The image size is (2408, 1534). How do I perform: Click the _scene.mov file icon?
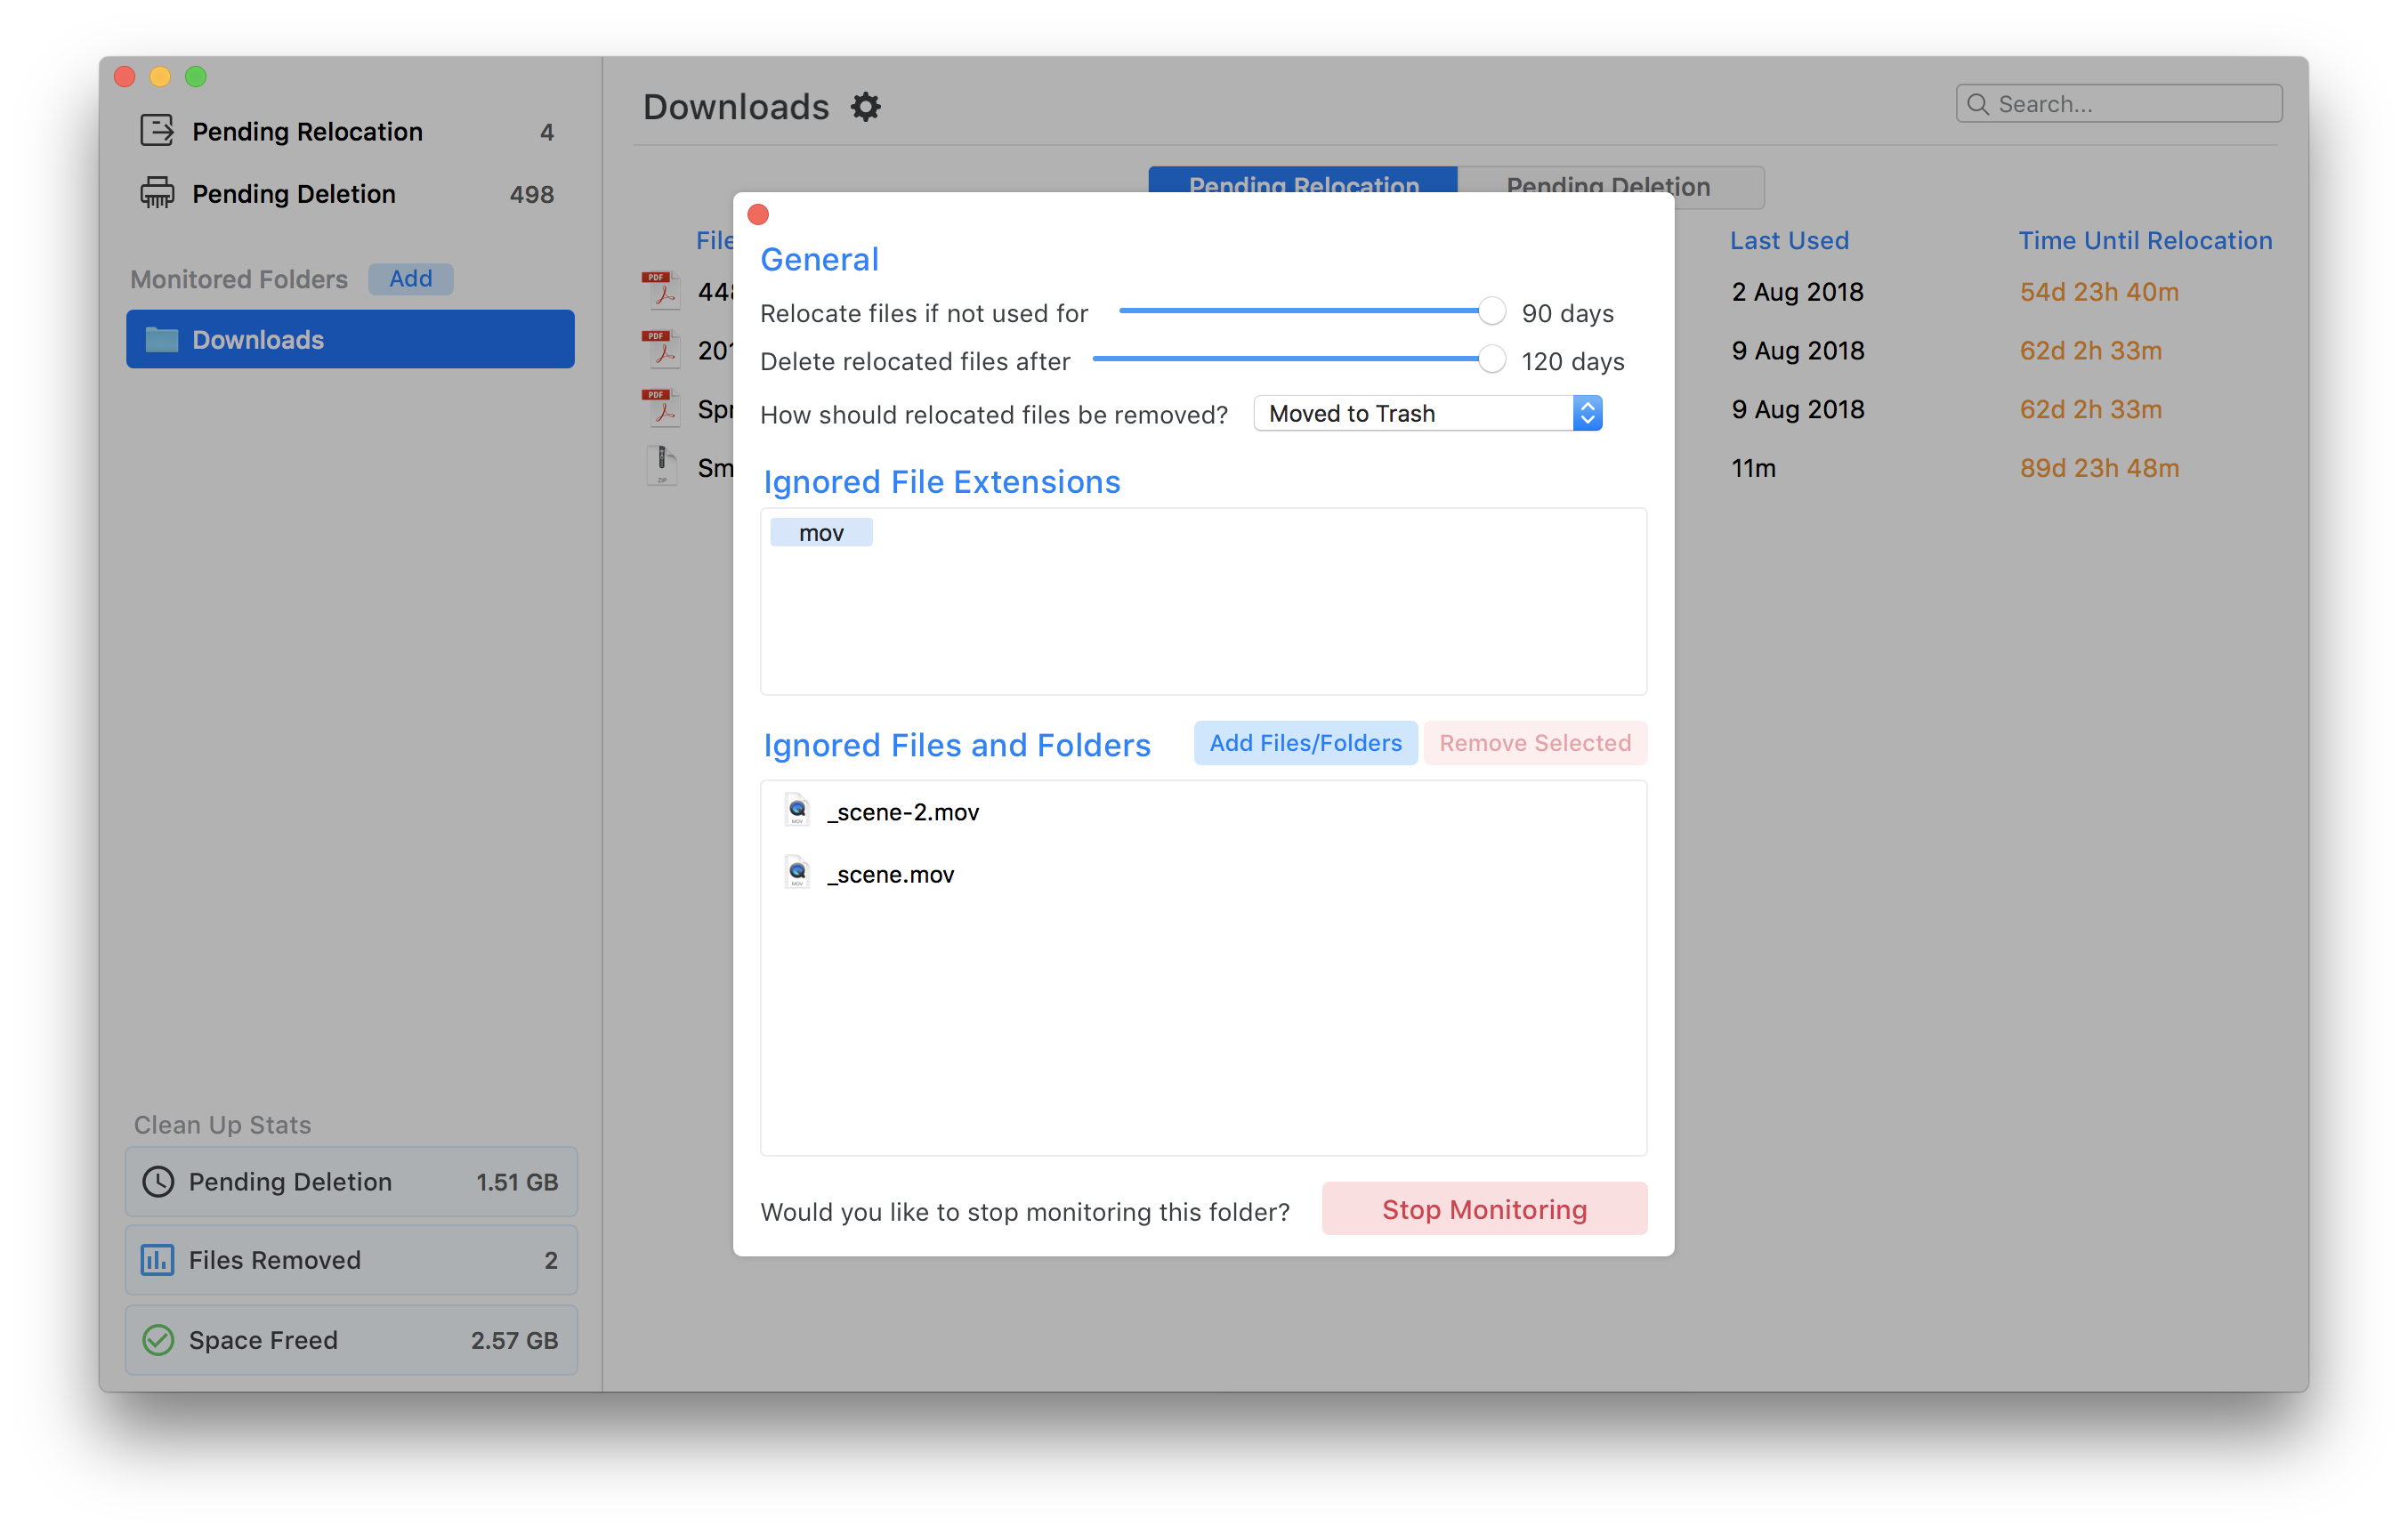pyautogui.click(x=797, y=873)
